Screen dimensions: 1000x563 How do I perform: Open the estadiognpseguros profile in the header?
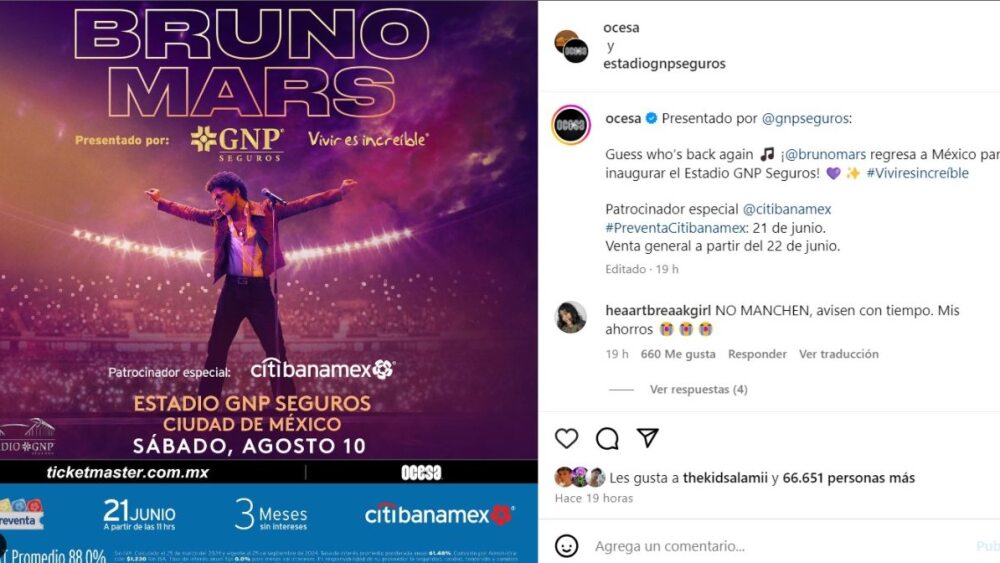[664, 63]
